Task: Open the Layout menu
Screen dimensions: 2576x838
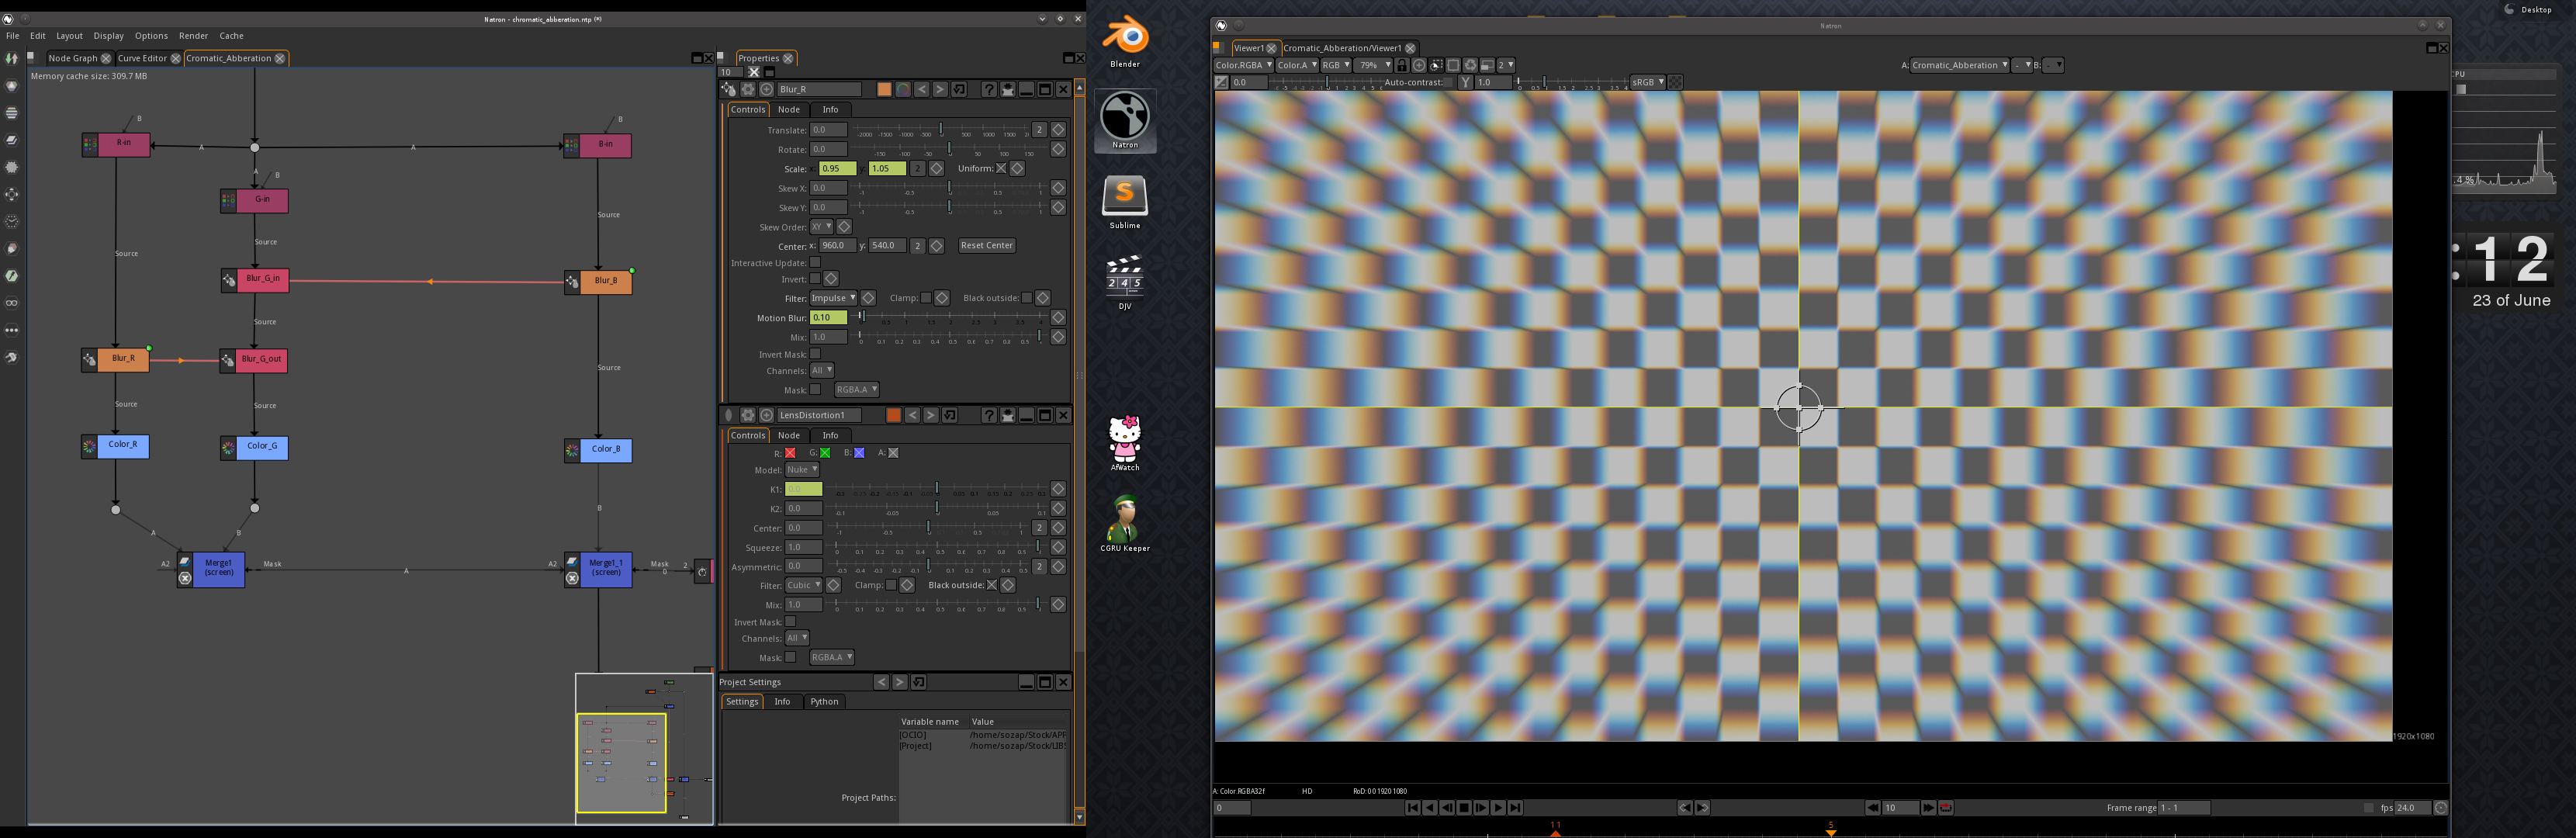Action: pos(69,36)
